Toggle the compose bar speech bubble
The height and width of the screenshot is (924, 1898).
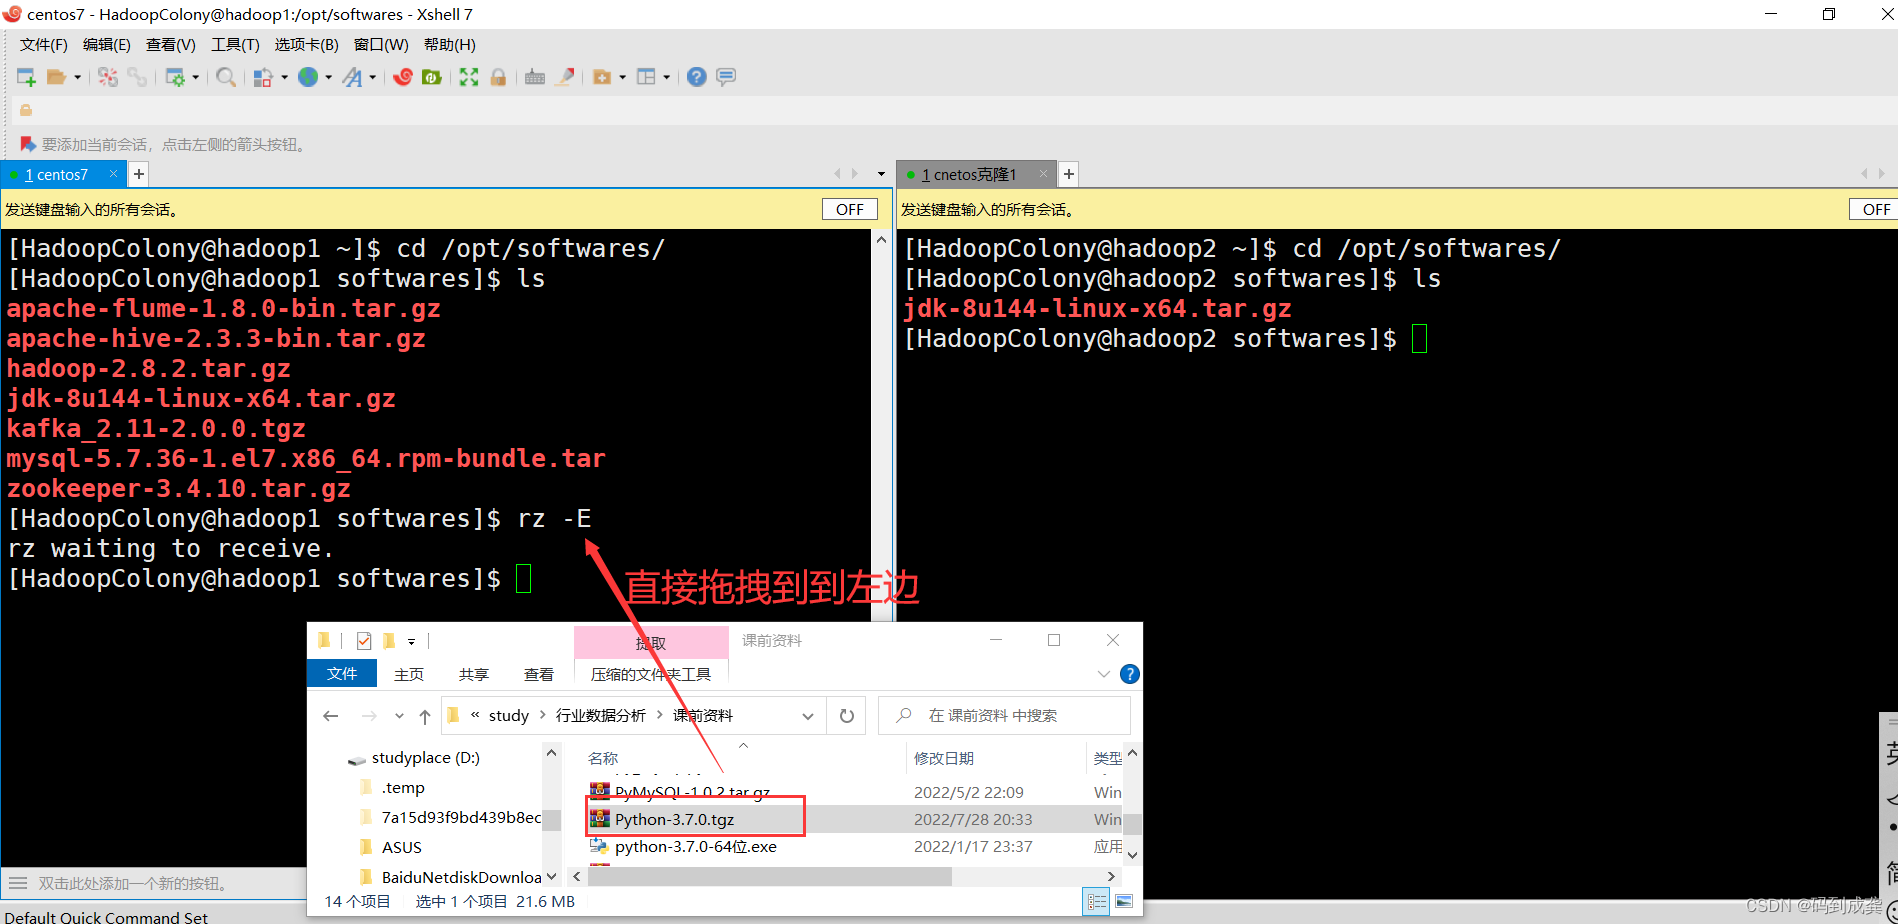tap(726, 77)
